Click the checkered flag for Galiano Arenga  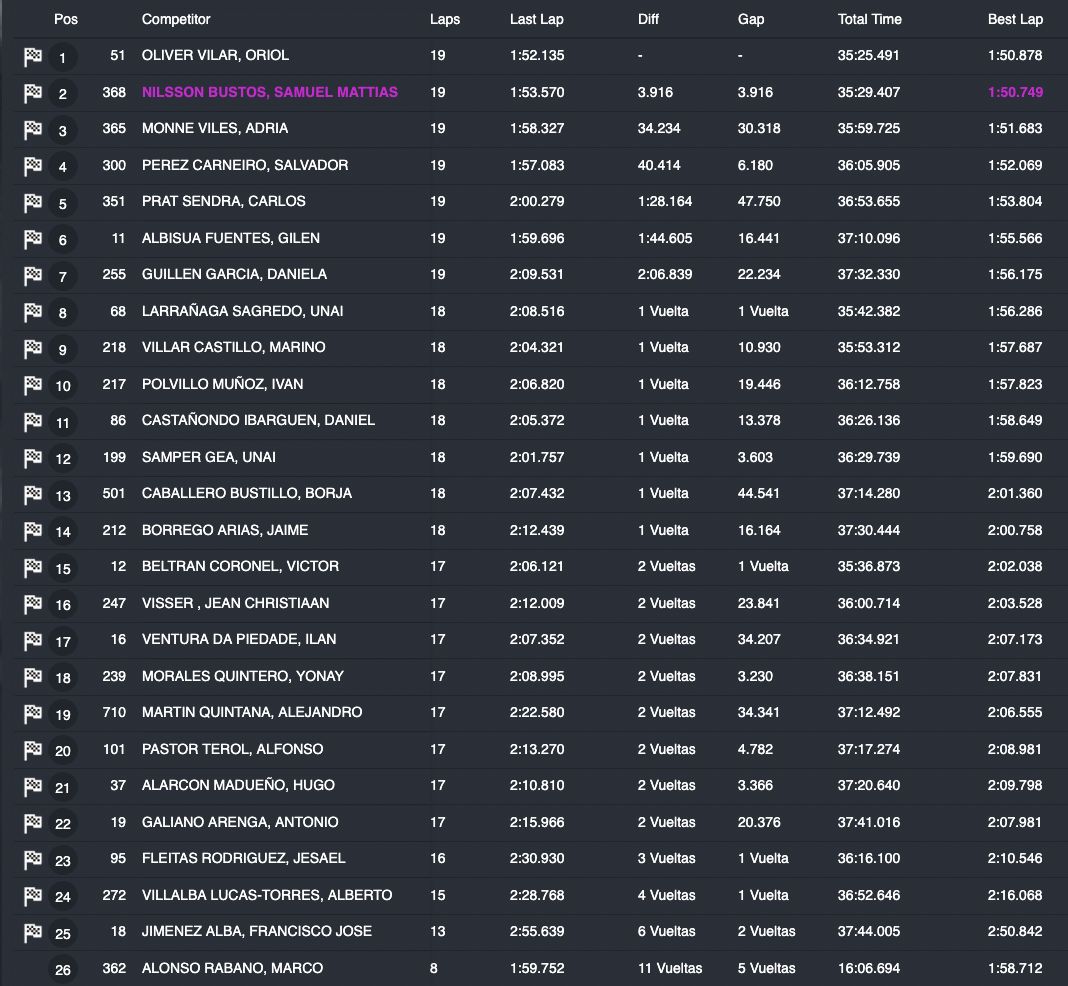[x=32, y=823]
